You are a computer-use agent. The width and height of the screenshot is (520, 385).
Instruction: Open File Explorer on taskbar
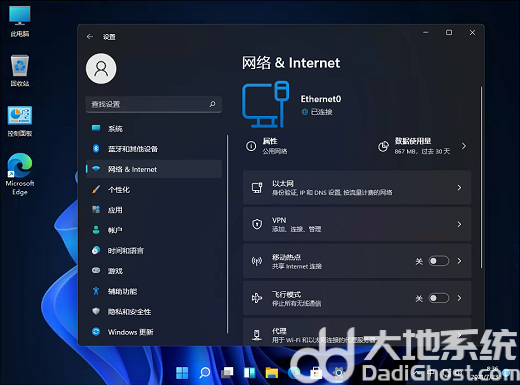(x=272, y=373)
